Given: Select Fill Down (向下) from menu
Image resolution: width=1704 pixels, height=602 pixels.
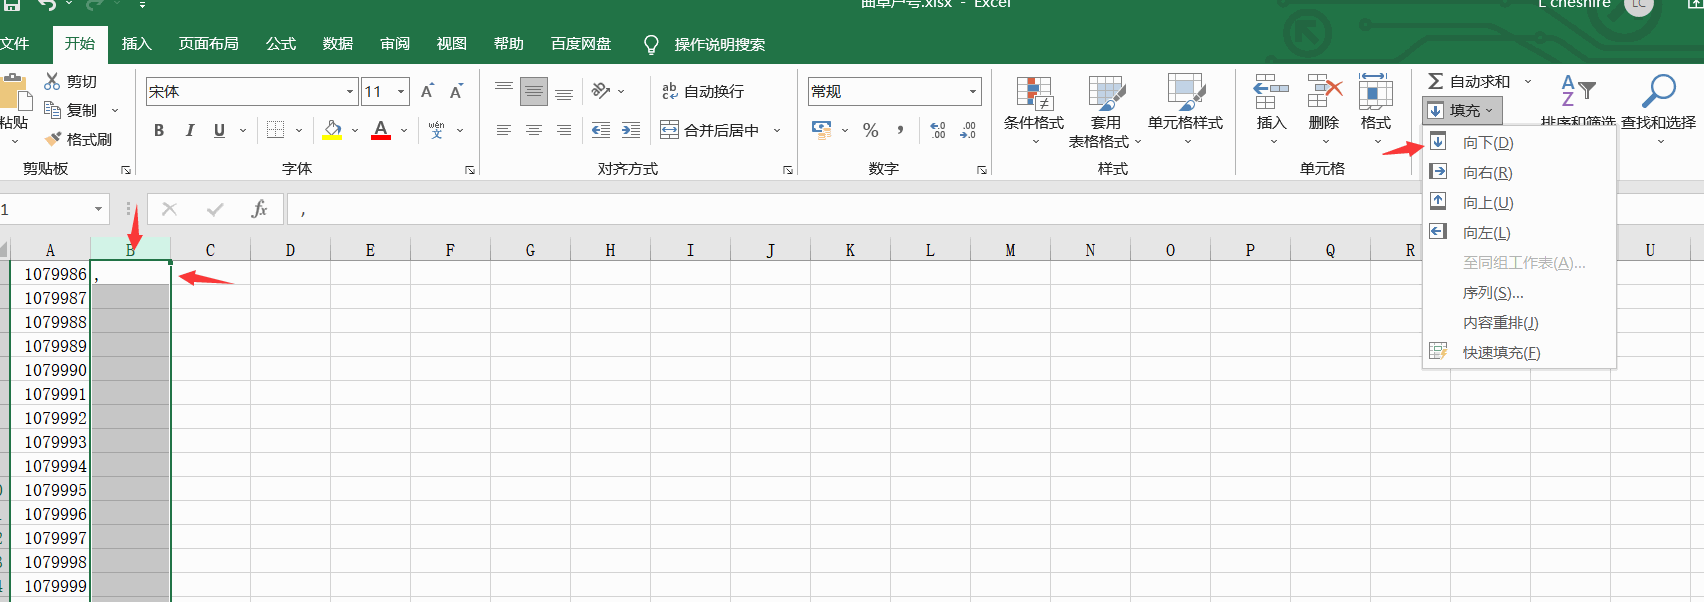Looking at the screenshot, I should point(1487,143).
